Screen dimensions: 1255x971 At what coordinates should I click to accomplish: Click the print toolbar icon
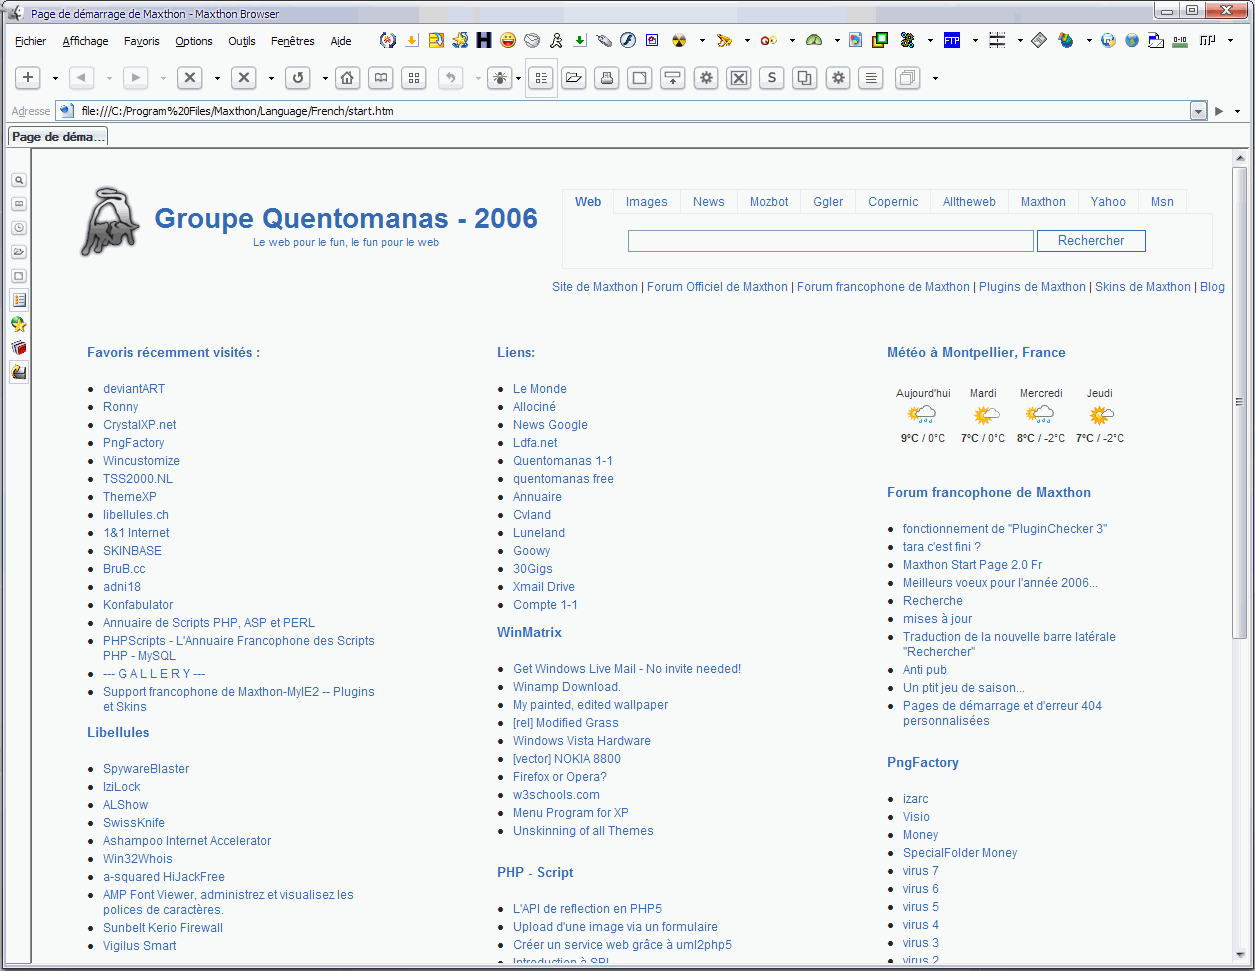click(x=606, y=78)
